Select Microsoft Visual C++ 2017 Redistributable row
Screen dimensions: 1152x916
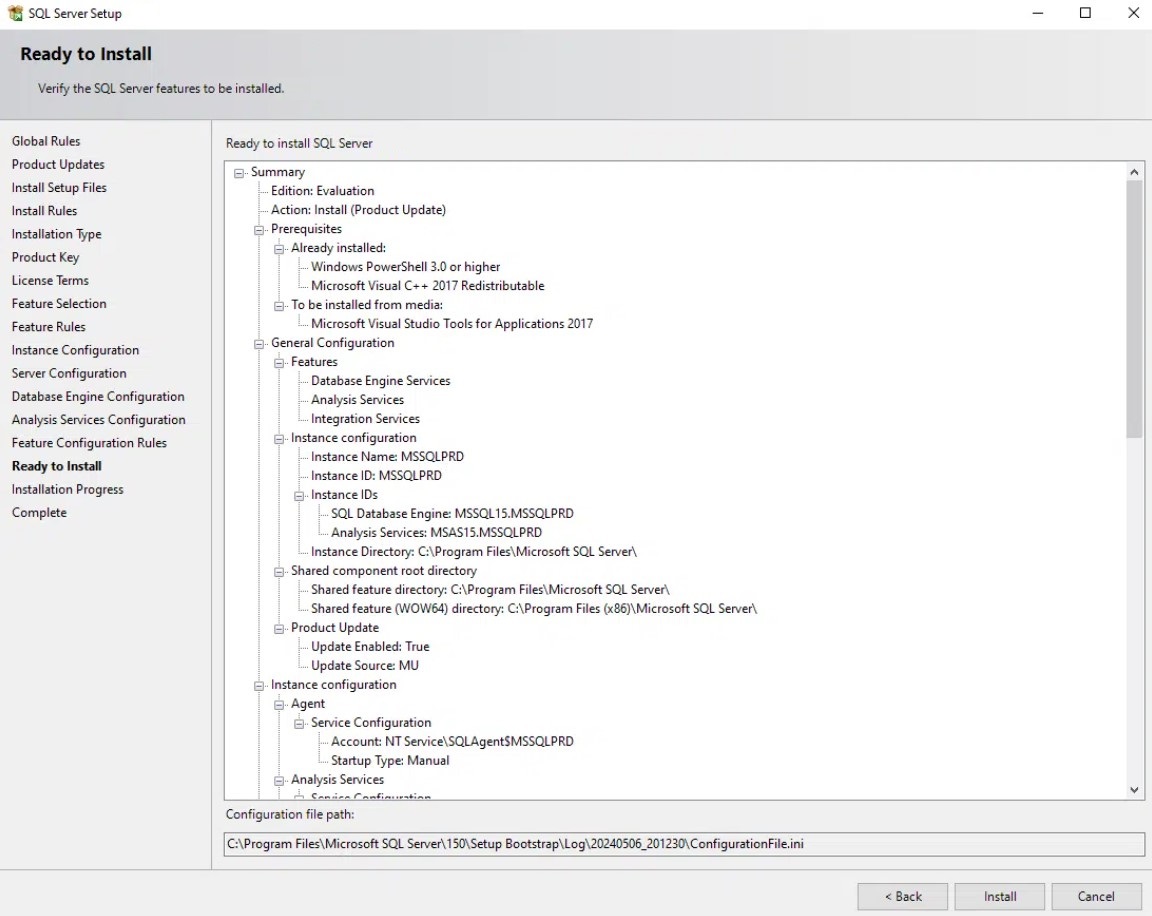click(x=428, y=286)
